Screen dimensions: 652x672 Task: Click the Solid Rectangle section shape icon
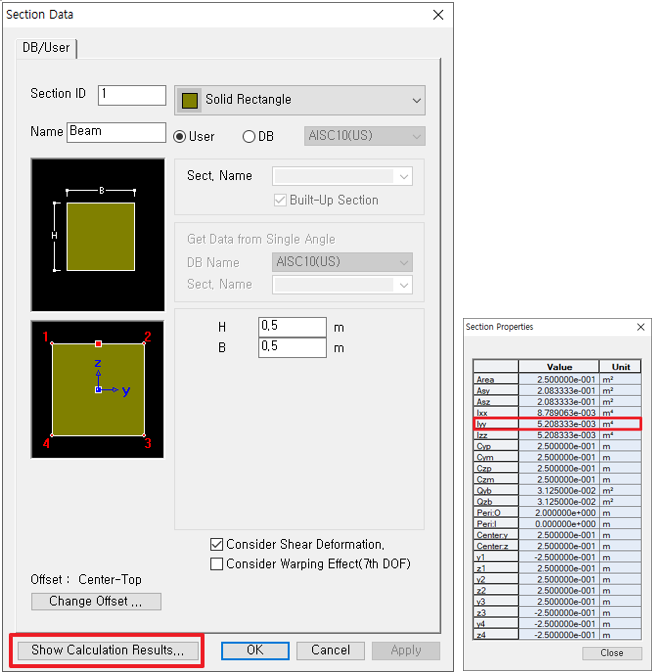click(x=190, y=100)
